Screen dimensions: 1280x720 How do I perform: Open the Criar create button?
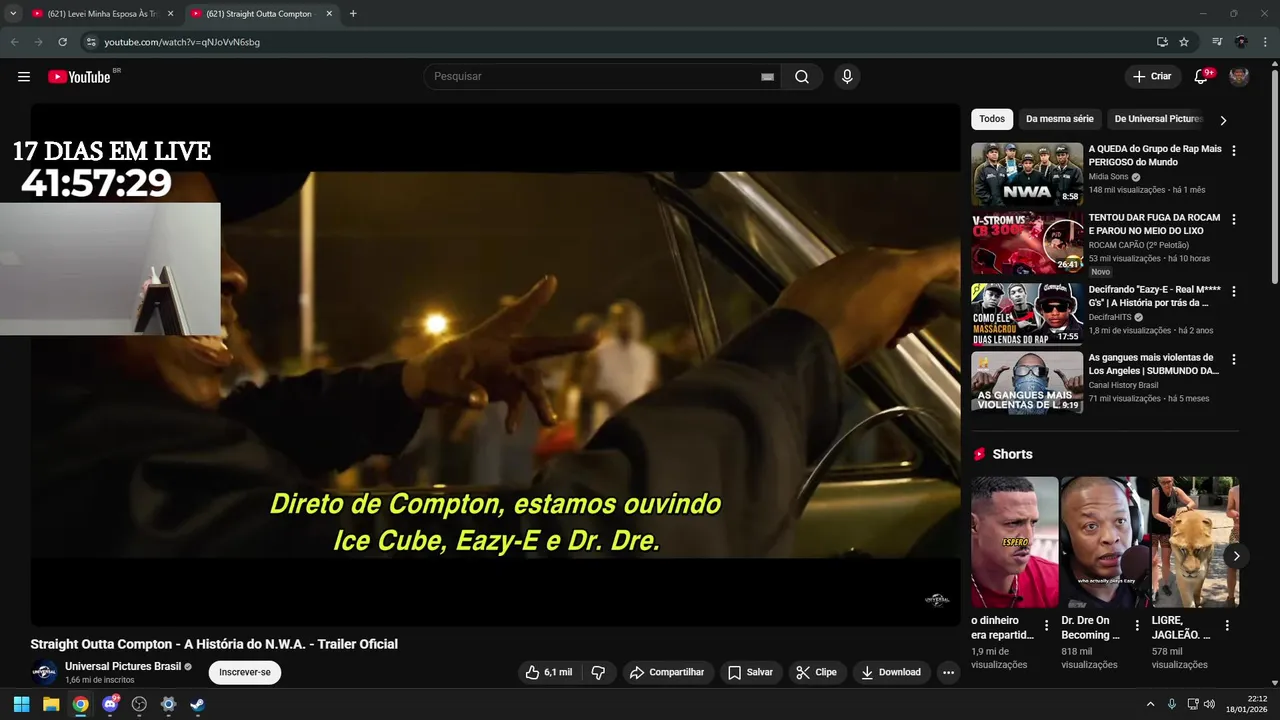point(1152,77)
